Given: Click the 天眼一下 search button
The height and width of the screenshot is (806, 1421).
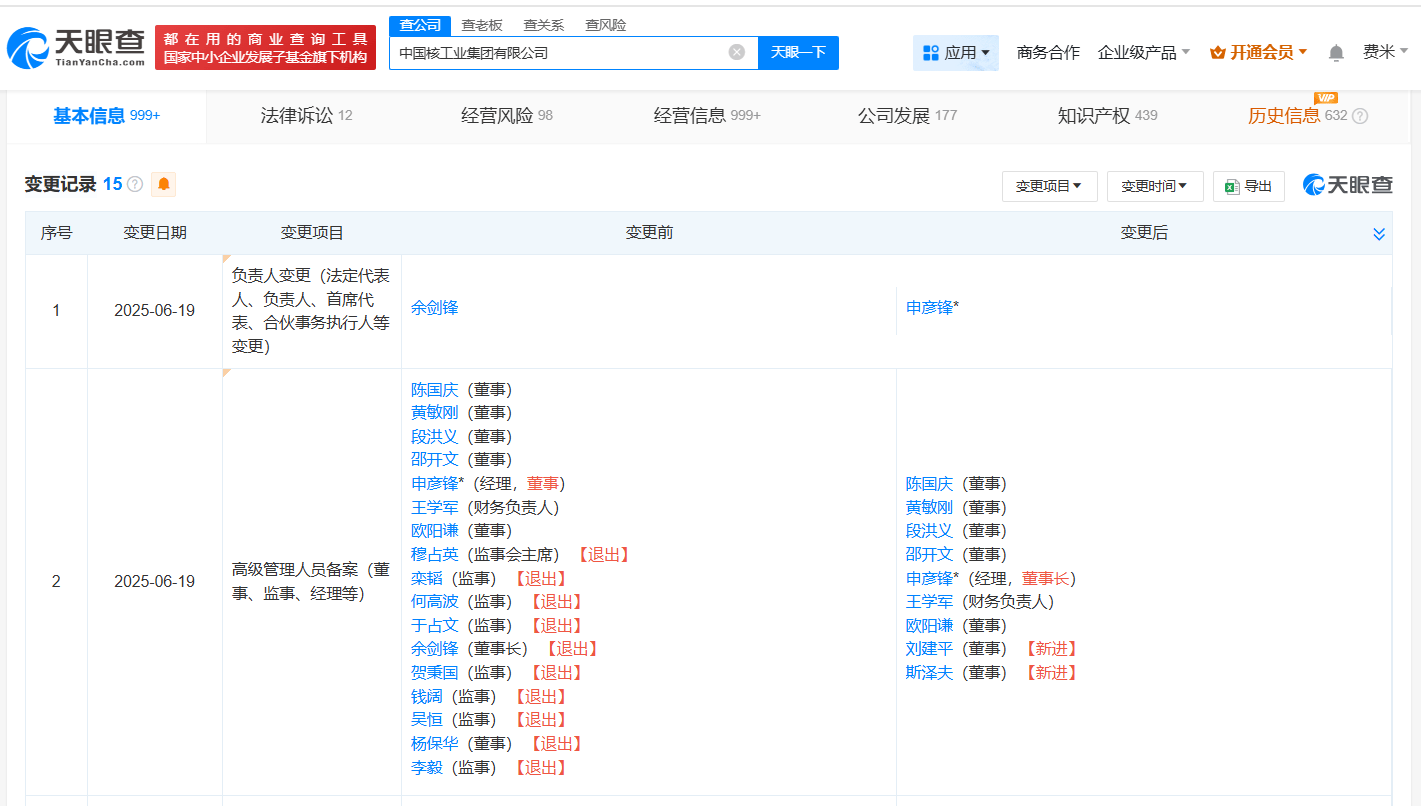Looking at the screenshot, I should click(x=798, y=53).
